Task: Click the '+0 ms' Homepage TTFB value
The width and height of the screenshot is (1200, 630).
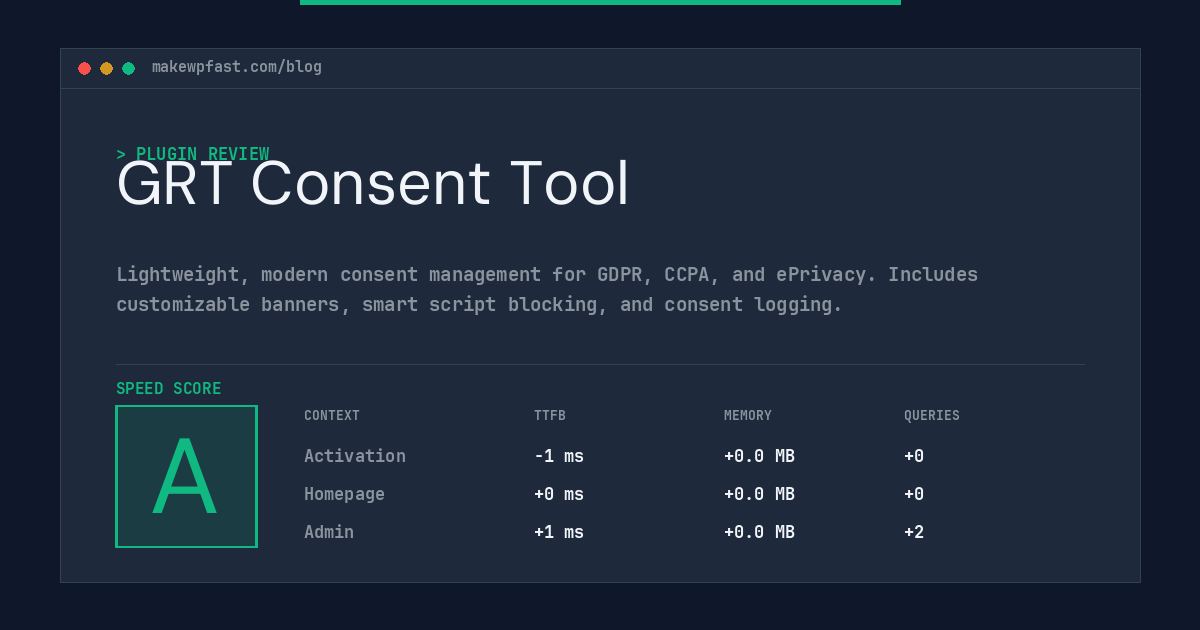Action: coord(559,494)
